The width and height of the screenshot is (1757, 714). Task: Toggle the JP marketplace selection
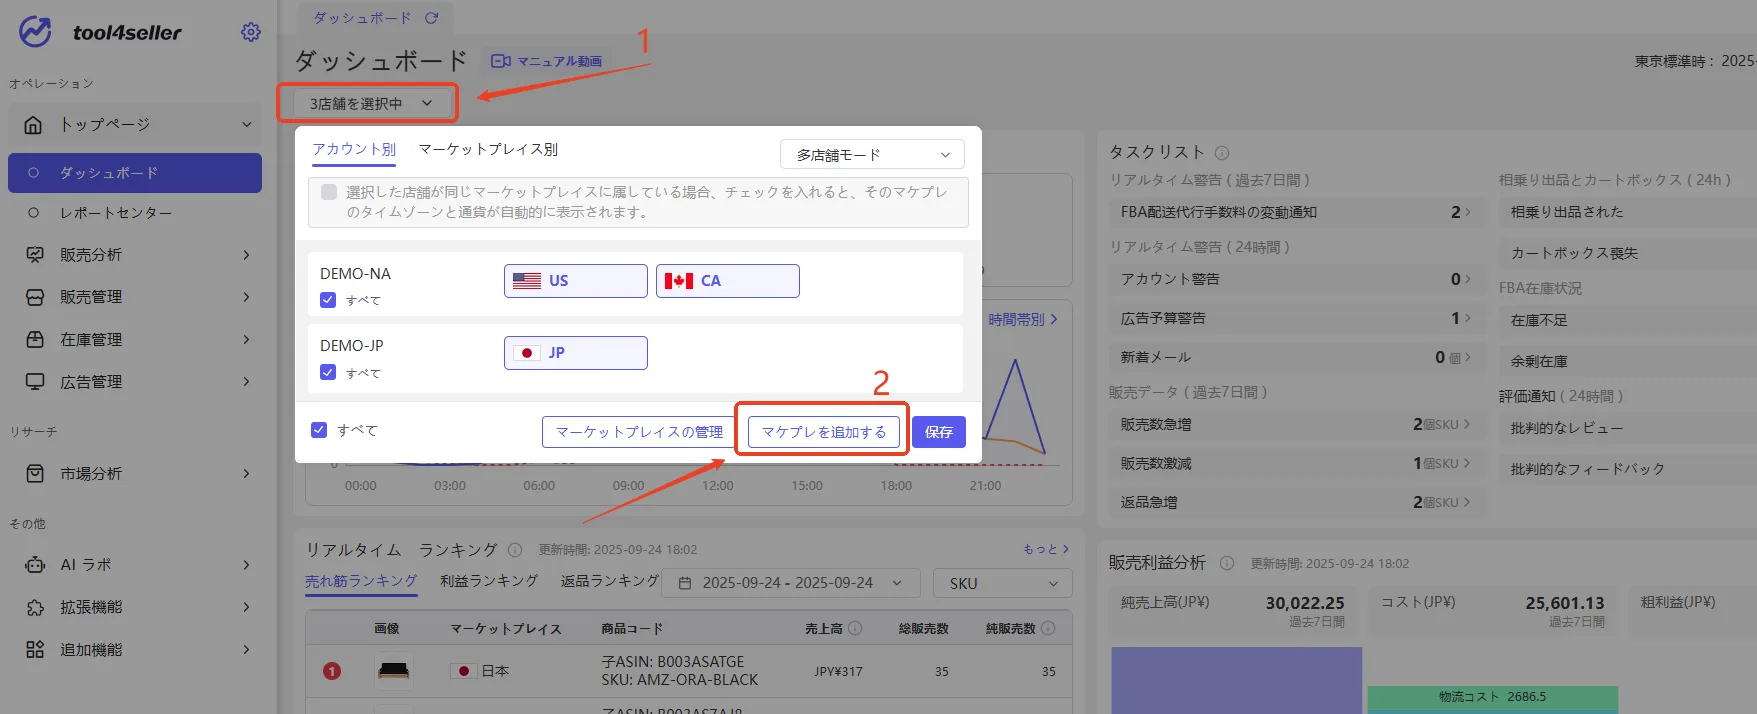(x=576, y=353)
